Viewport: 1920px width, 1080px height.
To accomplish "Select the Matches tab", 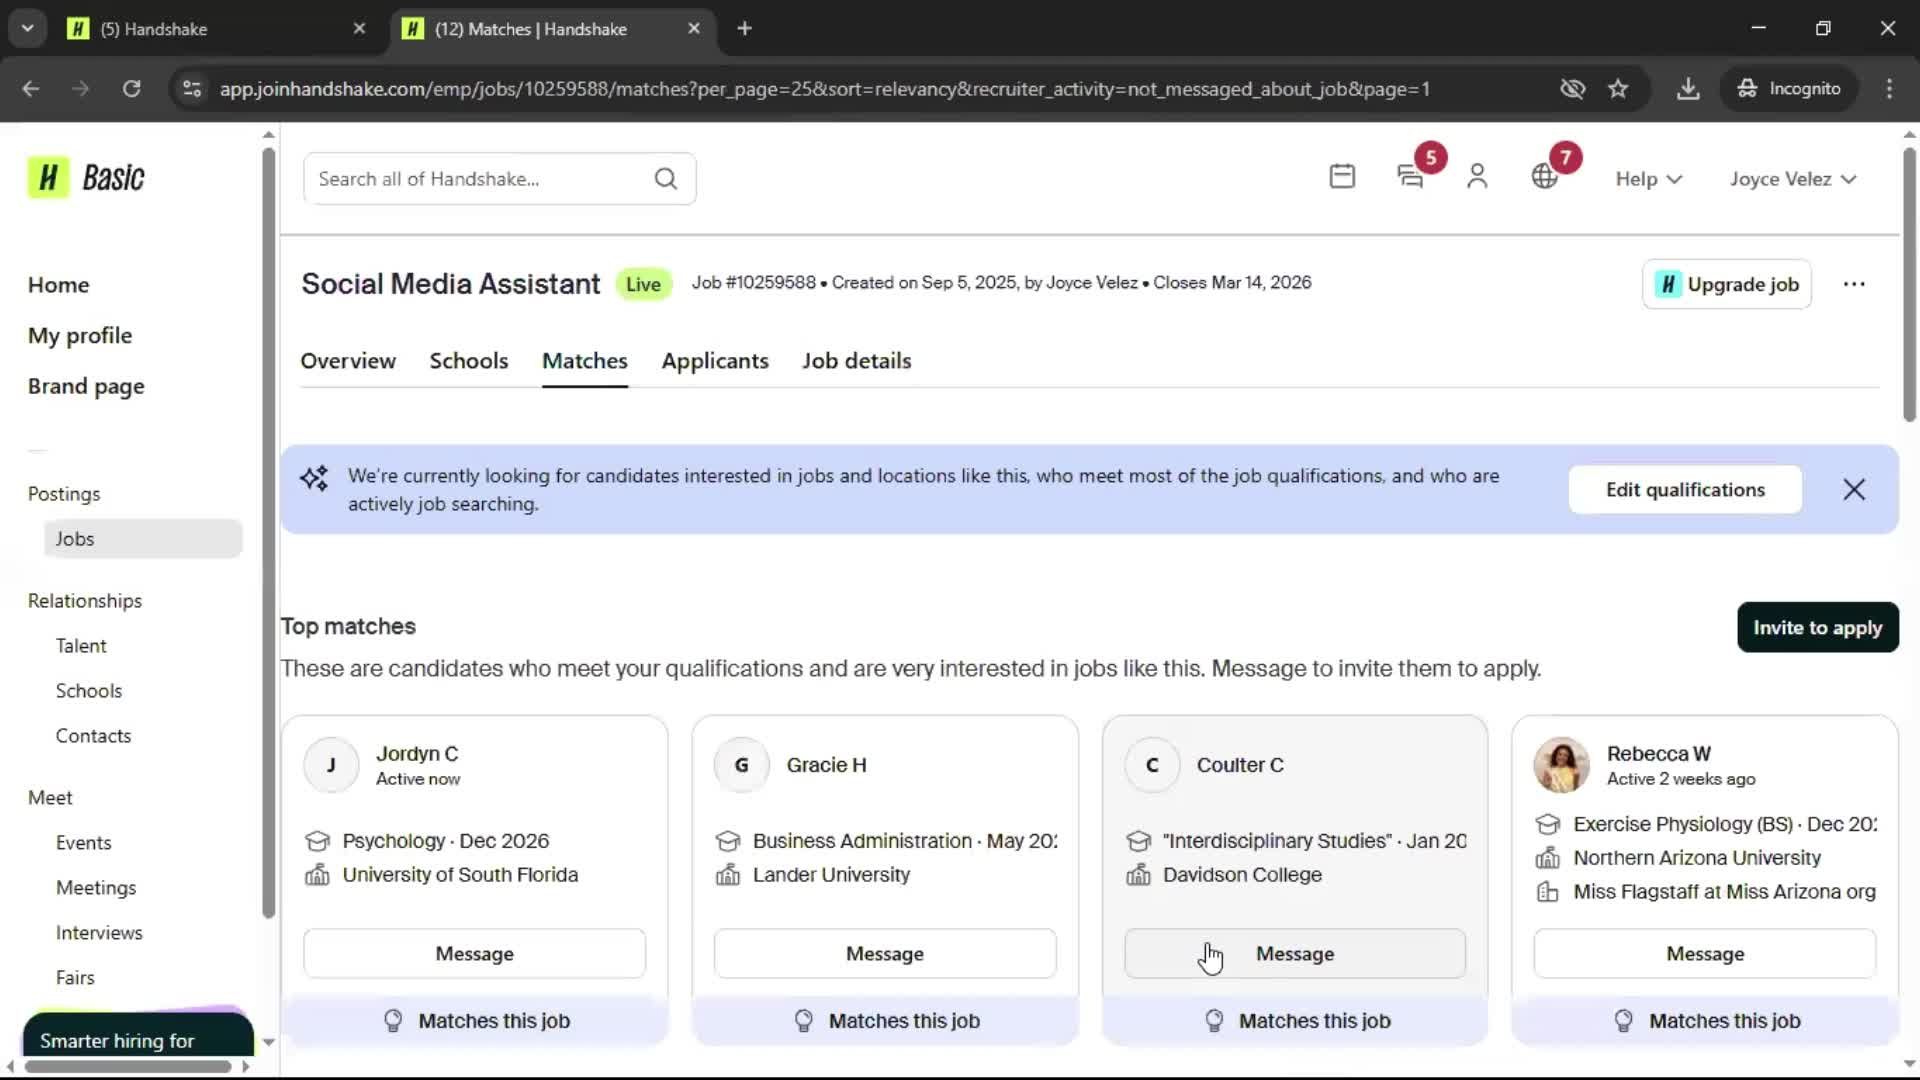I will click(x=584, y=361).
